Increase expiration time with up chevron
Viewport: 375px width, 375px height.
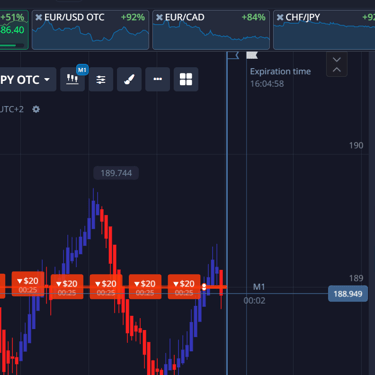[337, 70]
